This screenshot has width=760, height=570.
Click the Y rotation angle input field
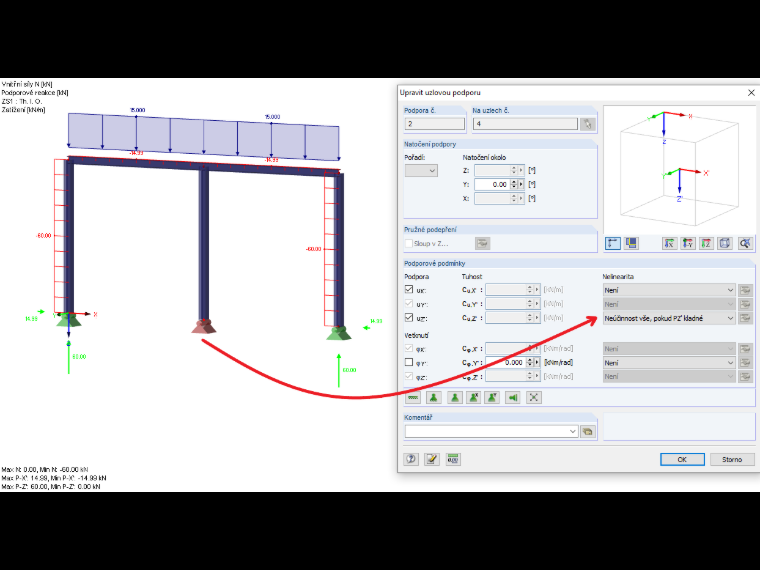(x=491, y=185)
